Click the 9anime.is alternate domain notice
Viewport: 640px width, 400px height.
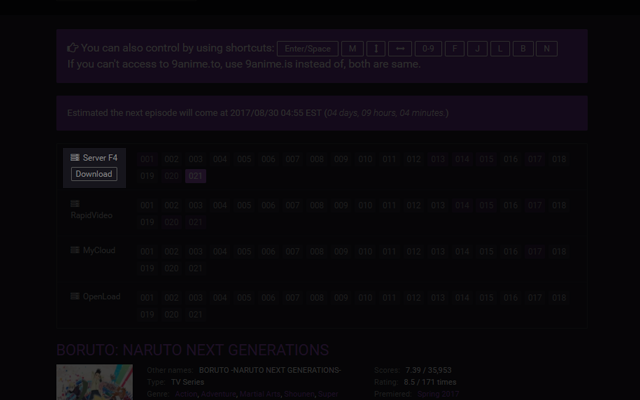pyautogui.click(x=244, y=64)
